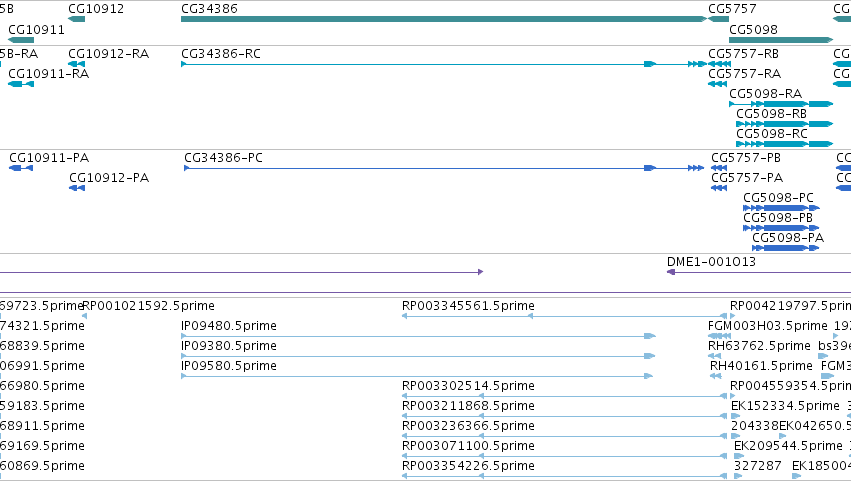Select the CG5757 gene label

click(732, 9)
